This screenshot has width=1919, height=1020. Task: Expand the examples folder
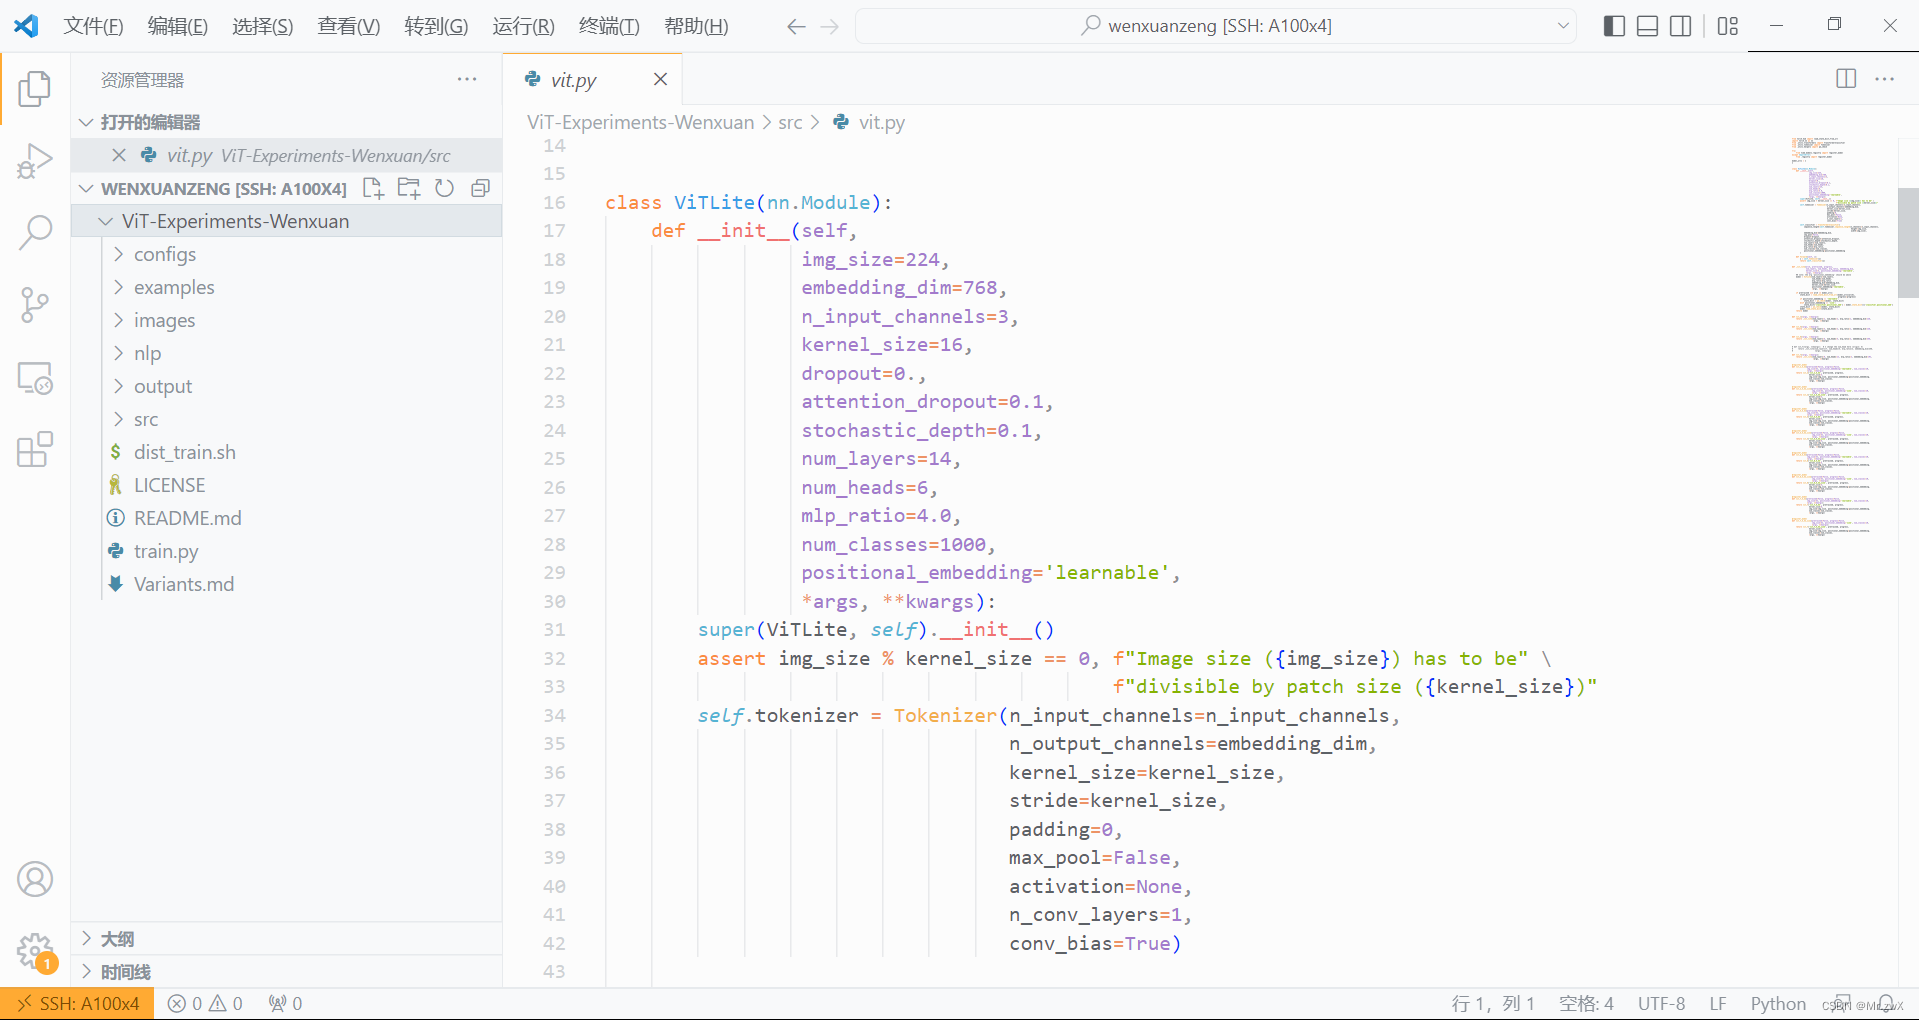pyautogui.click(x=119, y=287)
